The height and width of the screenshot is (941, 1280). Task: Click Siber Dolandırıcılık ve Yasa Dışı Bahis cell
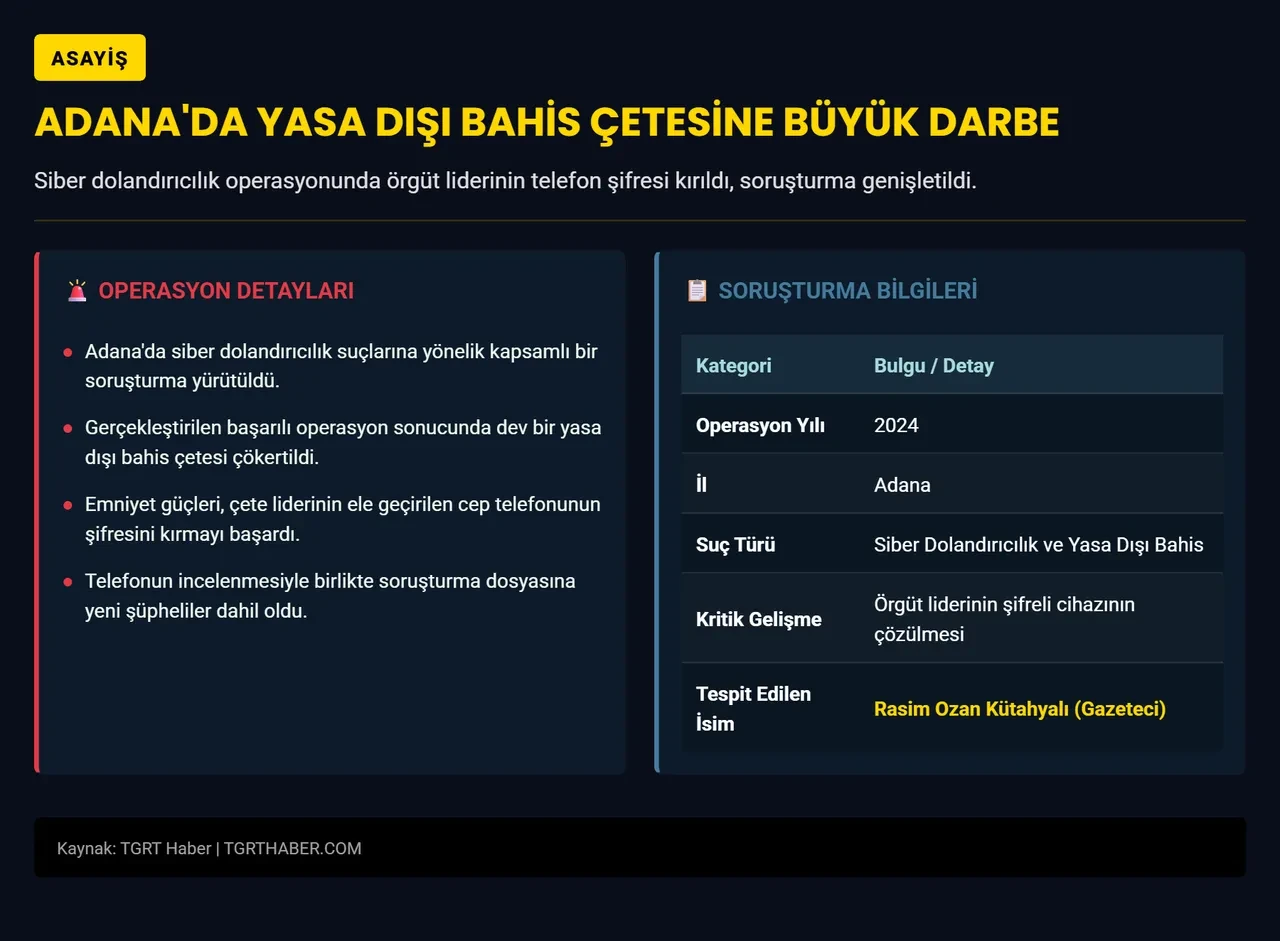point(1039,545)
